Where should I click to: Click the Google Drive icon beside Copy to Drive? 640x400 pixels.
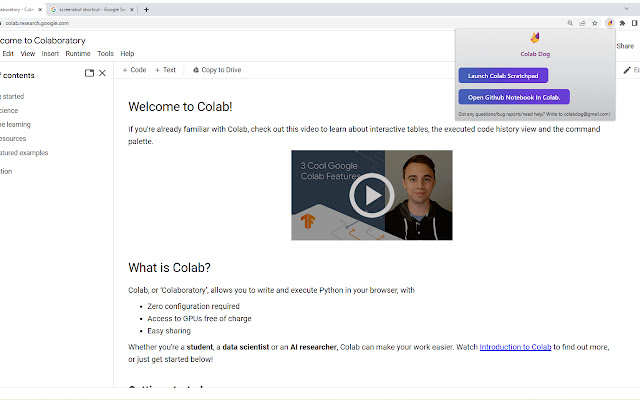coord(196,70)
